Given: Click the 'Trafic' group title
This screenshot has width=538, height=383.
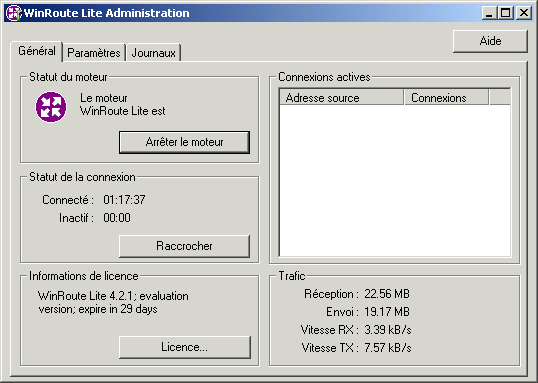Looking at the screenshot, I should tap(292, 276).
